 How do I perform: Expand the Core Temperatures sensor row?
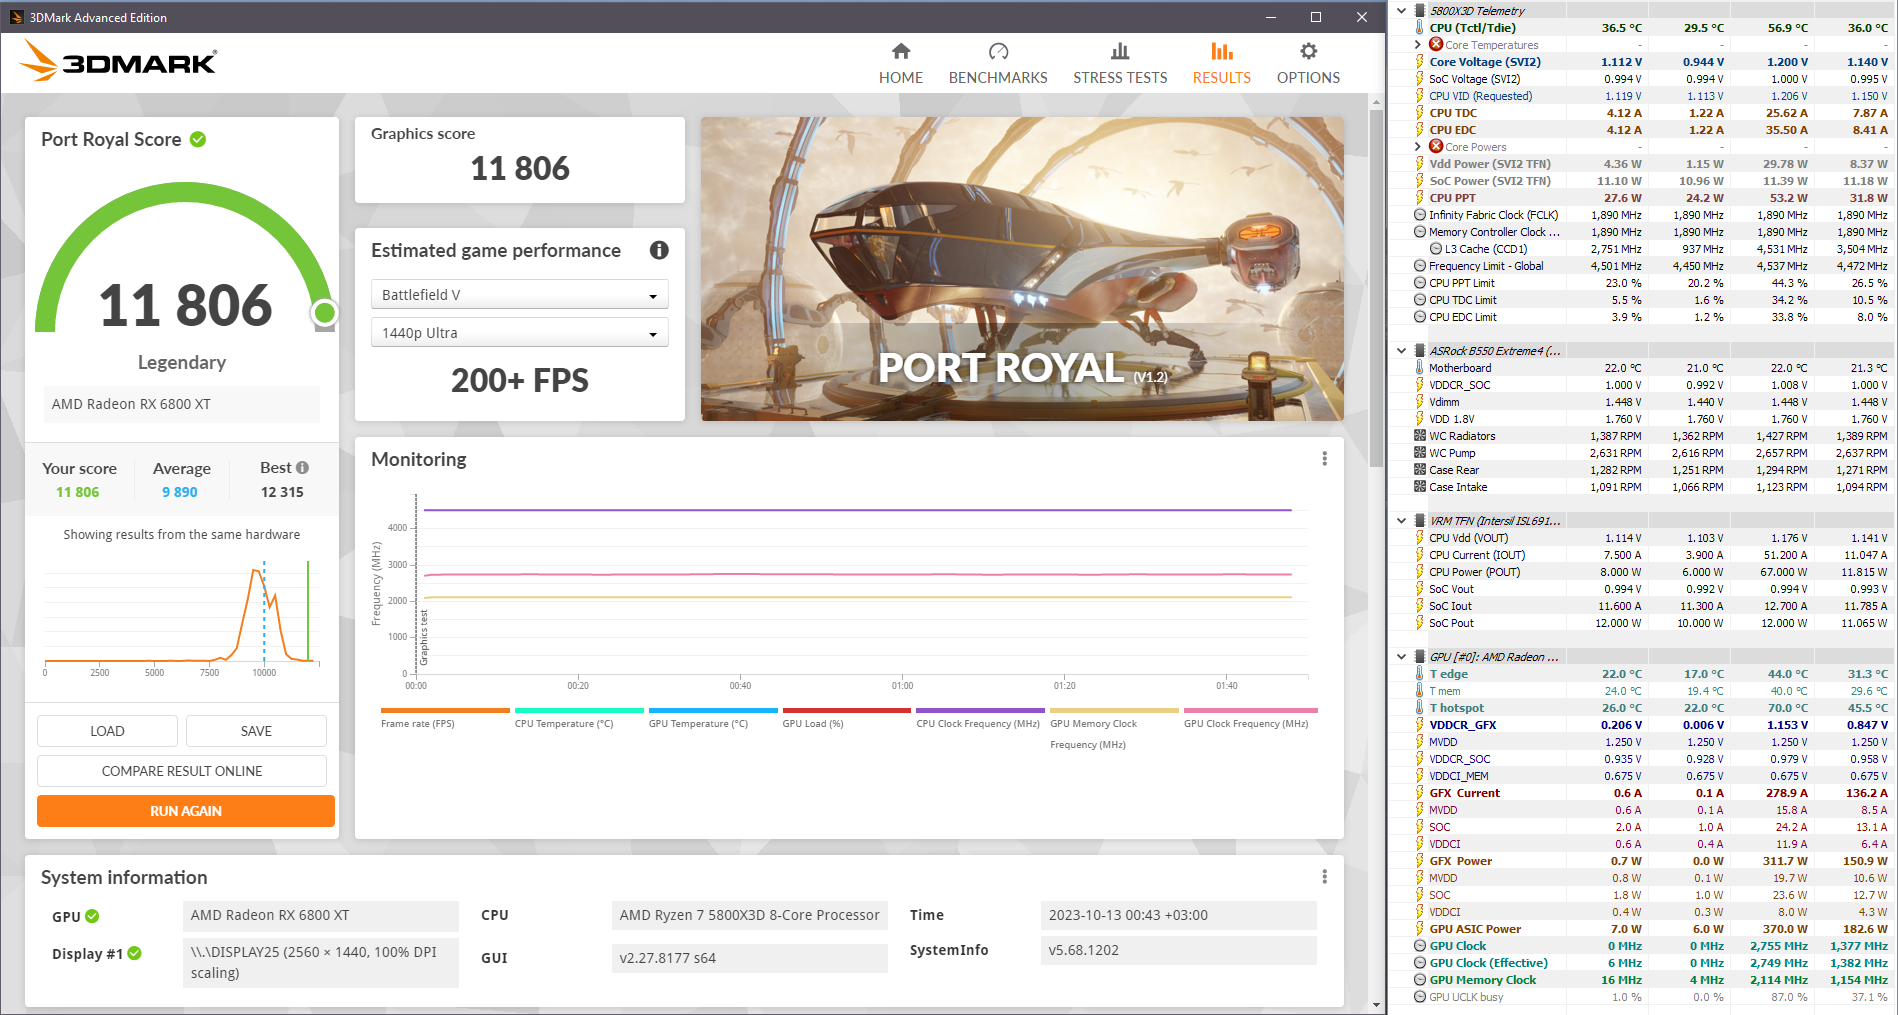(1418, 45)
